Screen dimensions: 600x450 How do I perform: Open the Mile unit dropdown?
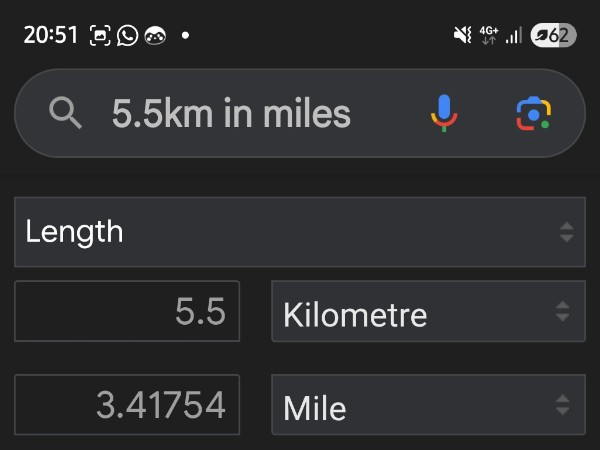click(427, 405)
